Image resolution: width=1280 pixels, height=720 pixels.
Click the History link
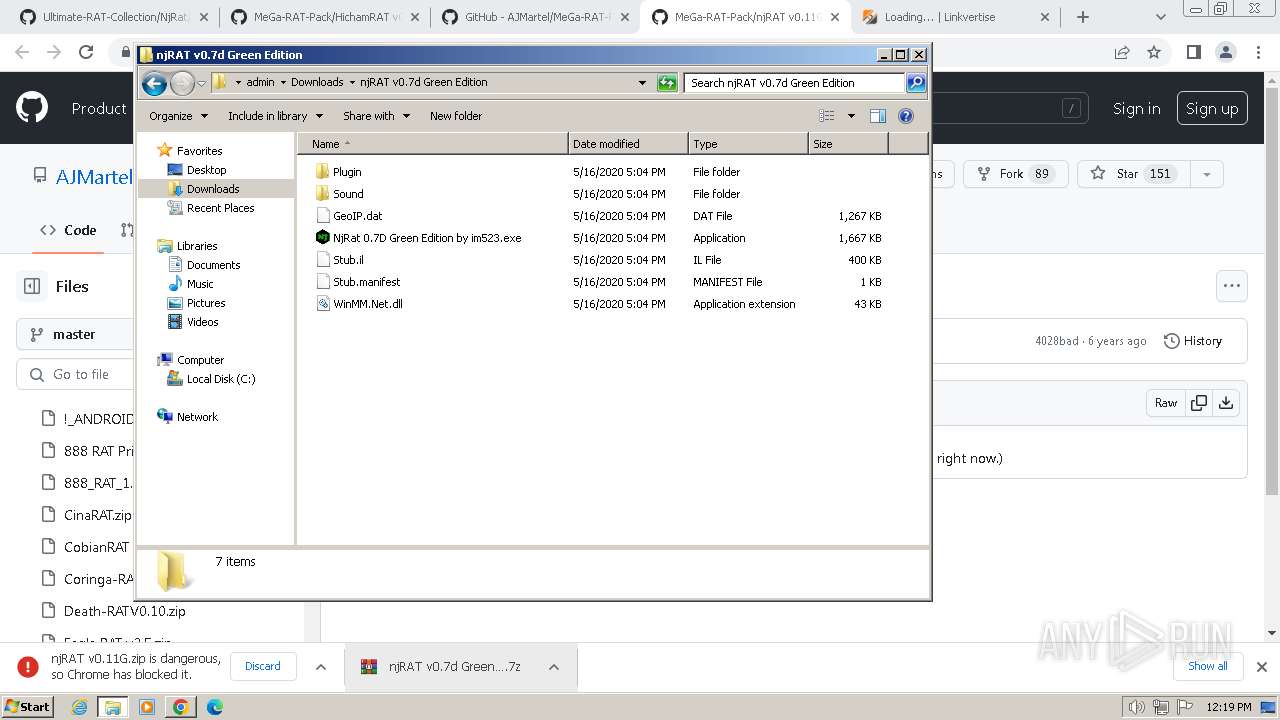1193,341
